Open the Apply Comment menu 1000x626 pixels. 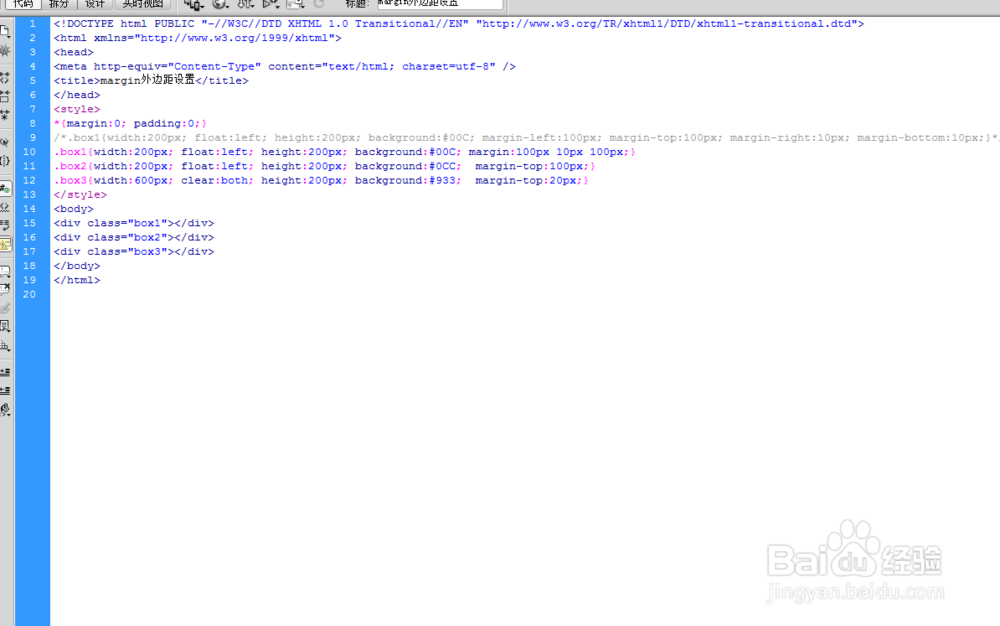click(x=5, y=271)
